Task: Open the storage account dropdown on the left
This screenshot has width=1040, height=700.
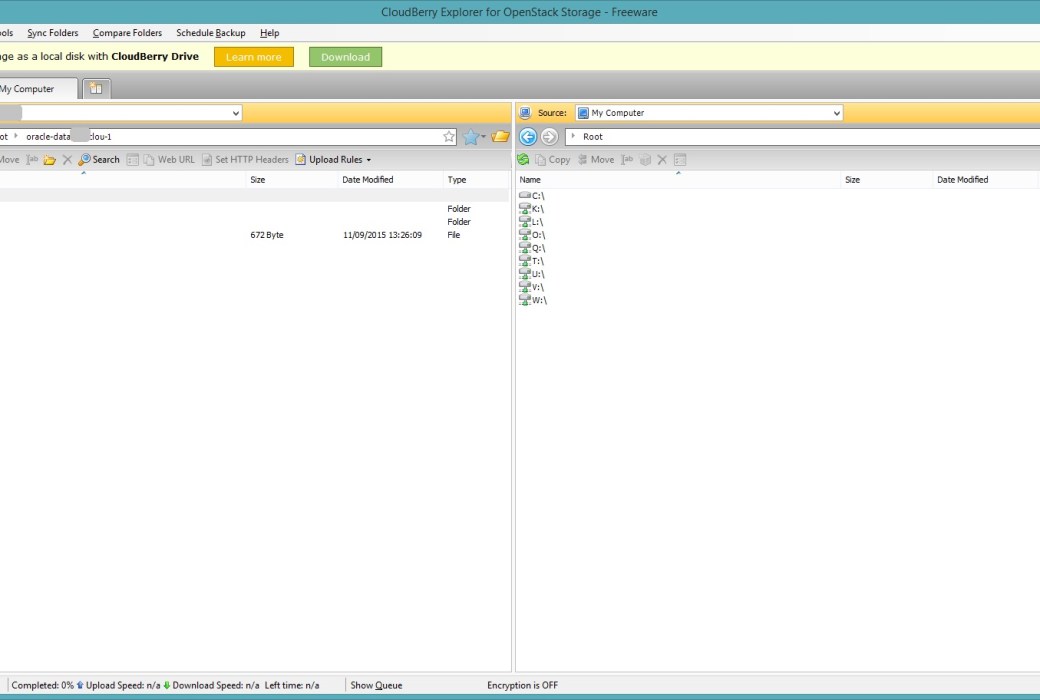Action: coord(236,112)
